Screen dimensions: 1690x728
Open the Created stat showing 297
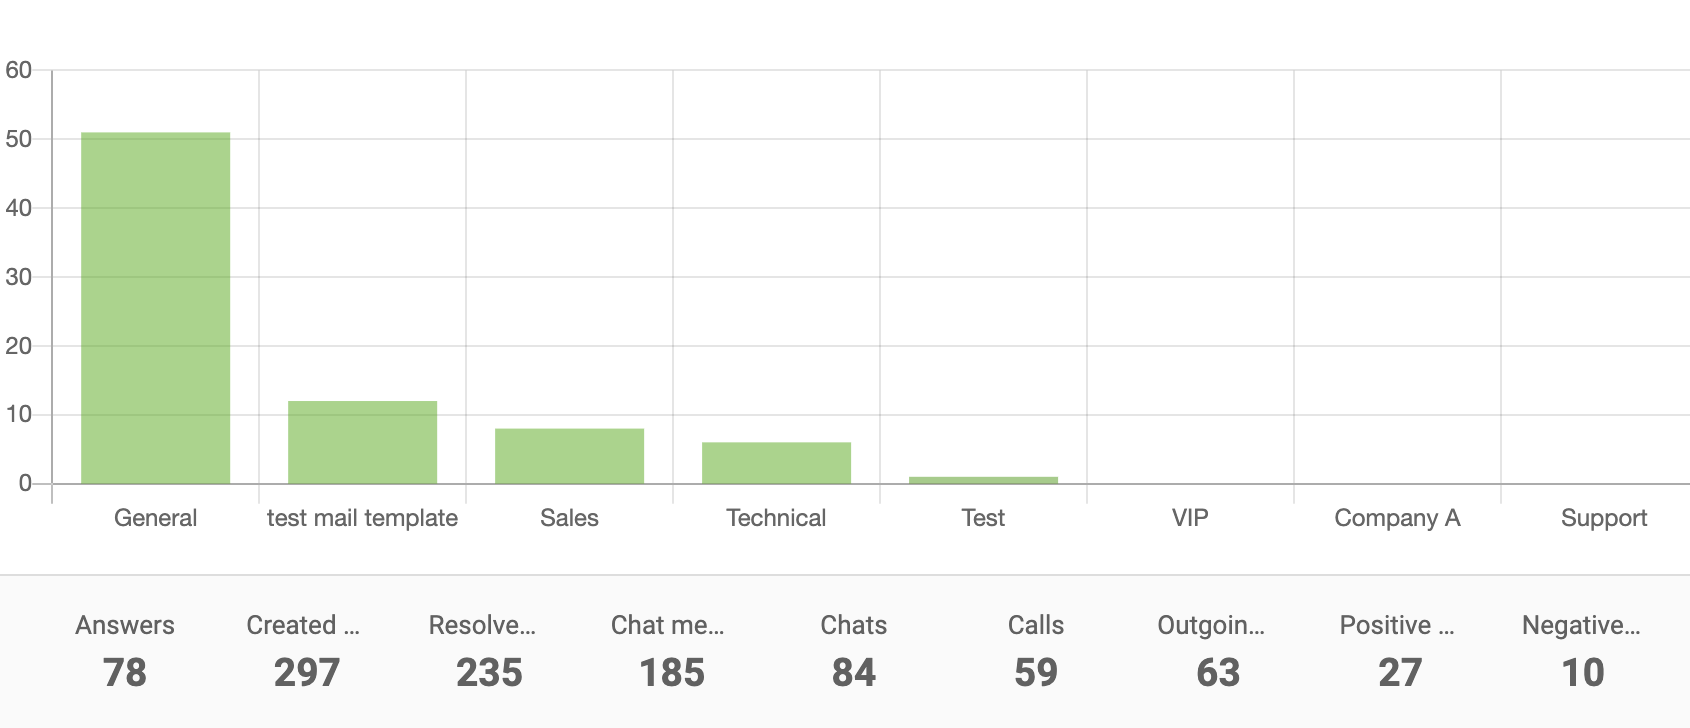306,651
